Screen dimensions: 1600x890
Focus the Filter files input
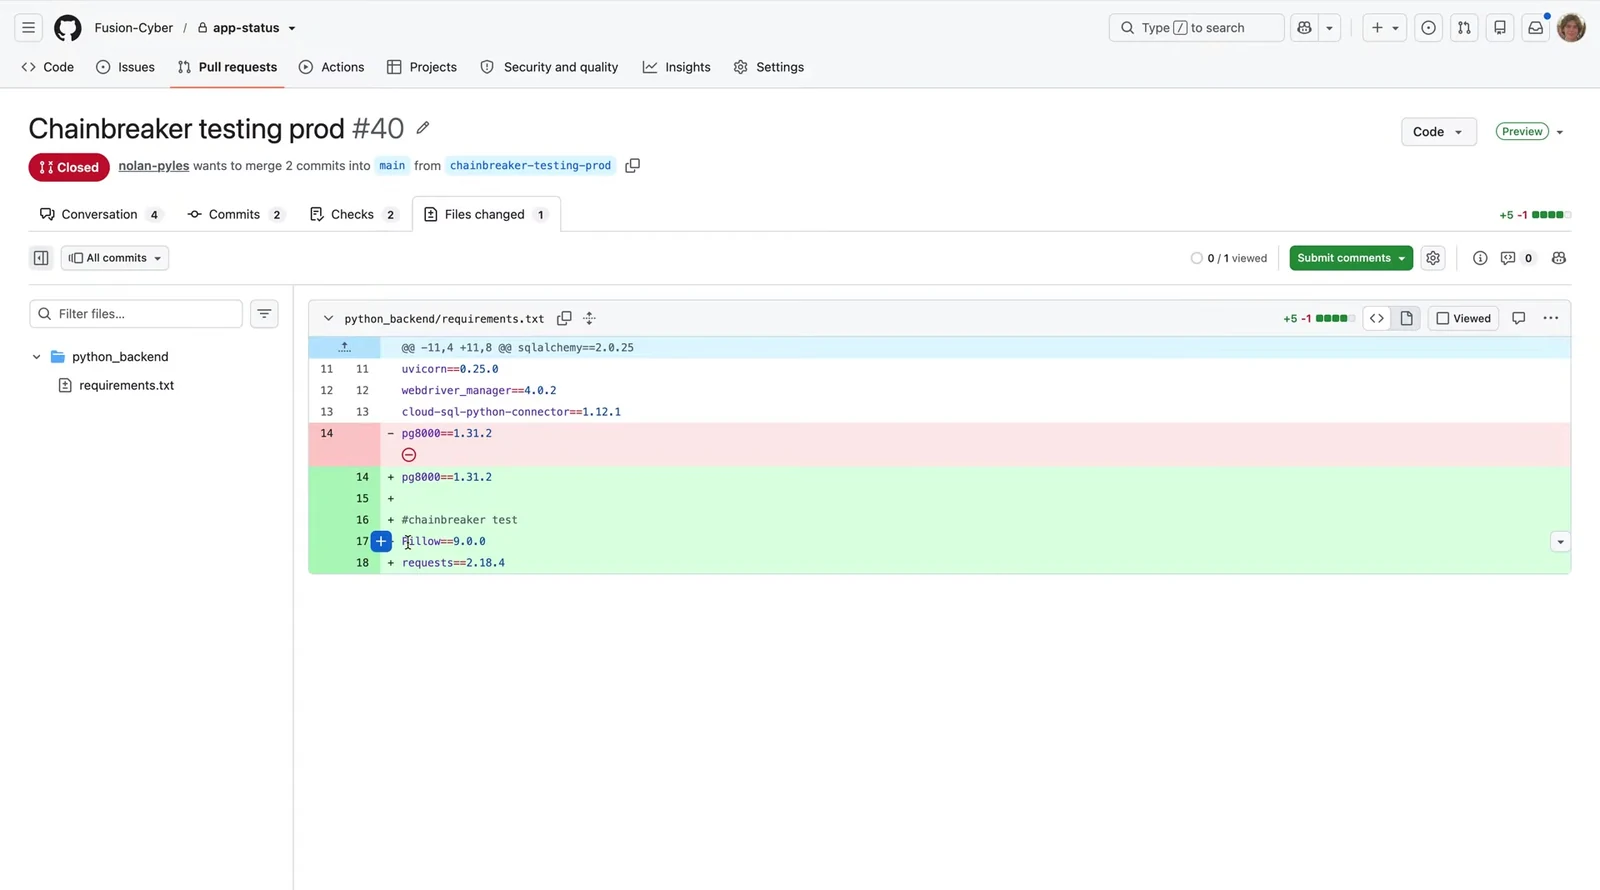[136, 314]
